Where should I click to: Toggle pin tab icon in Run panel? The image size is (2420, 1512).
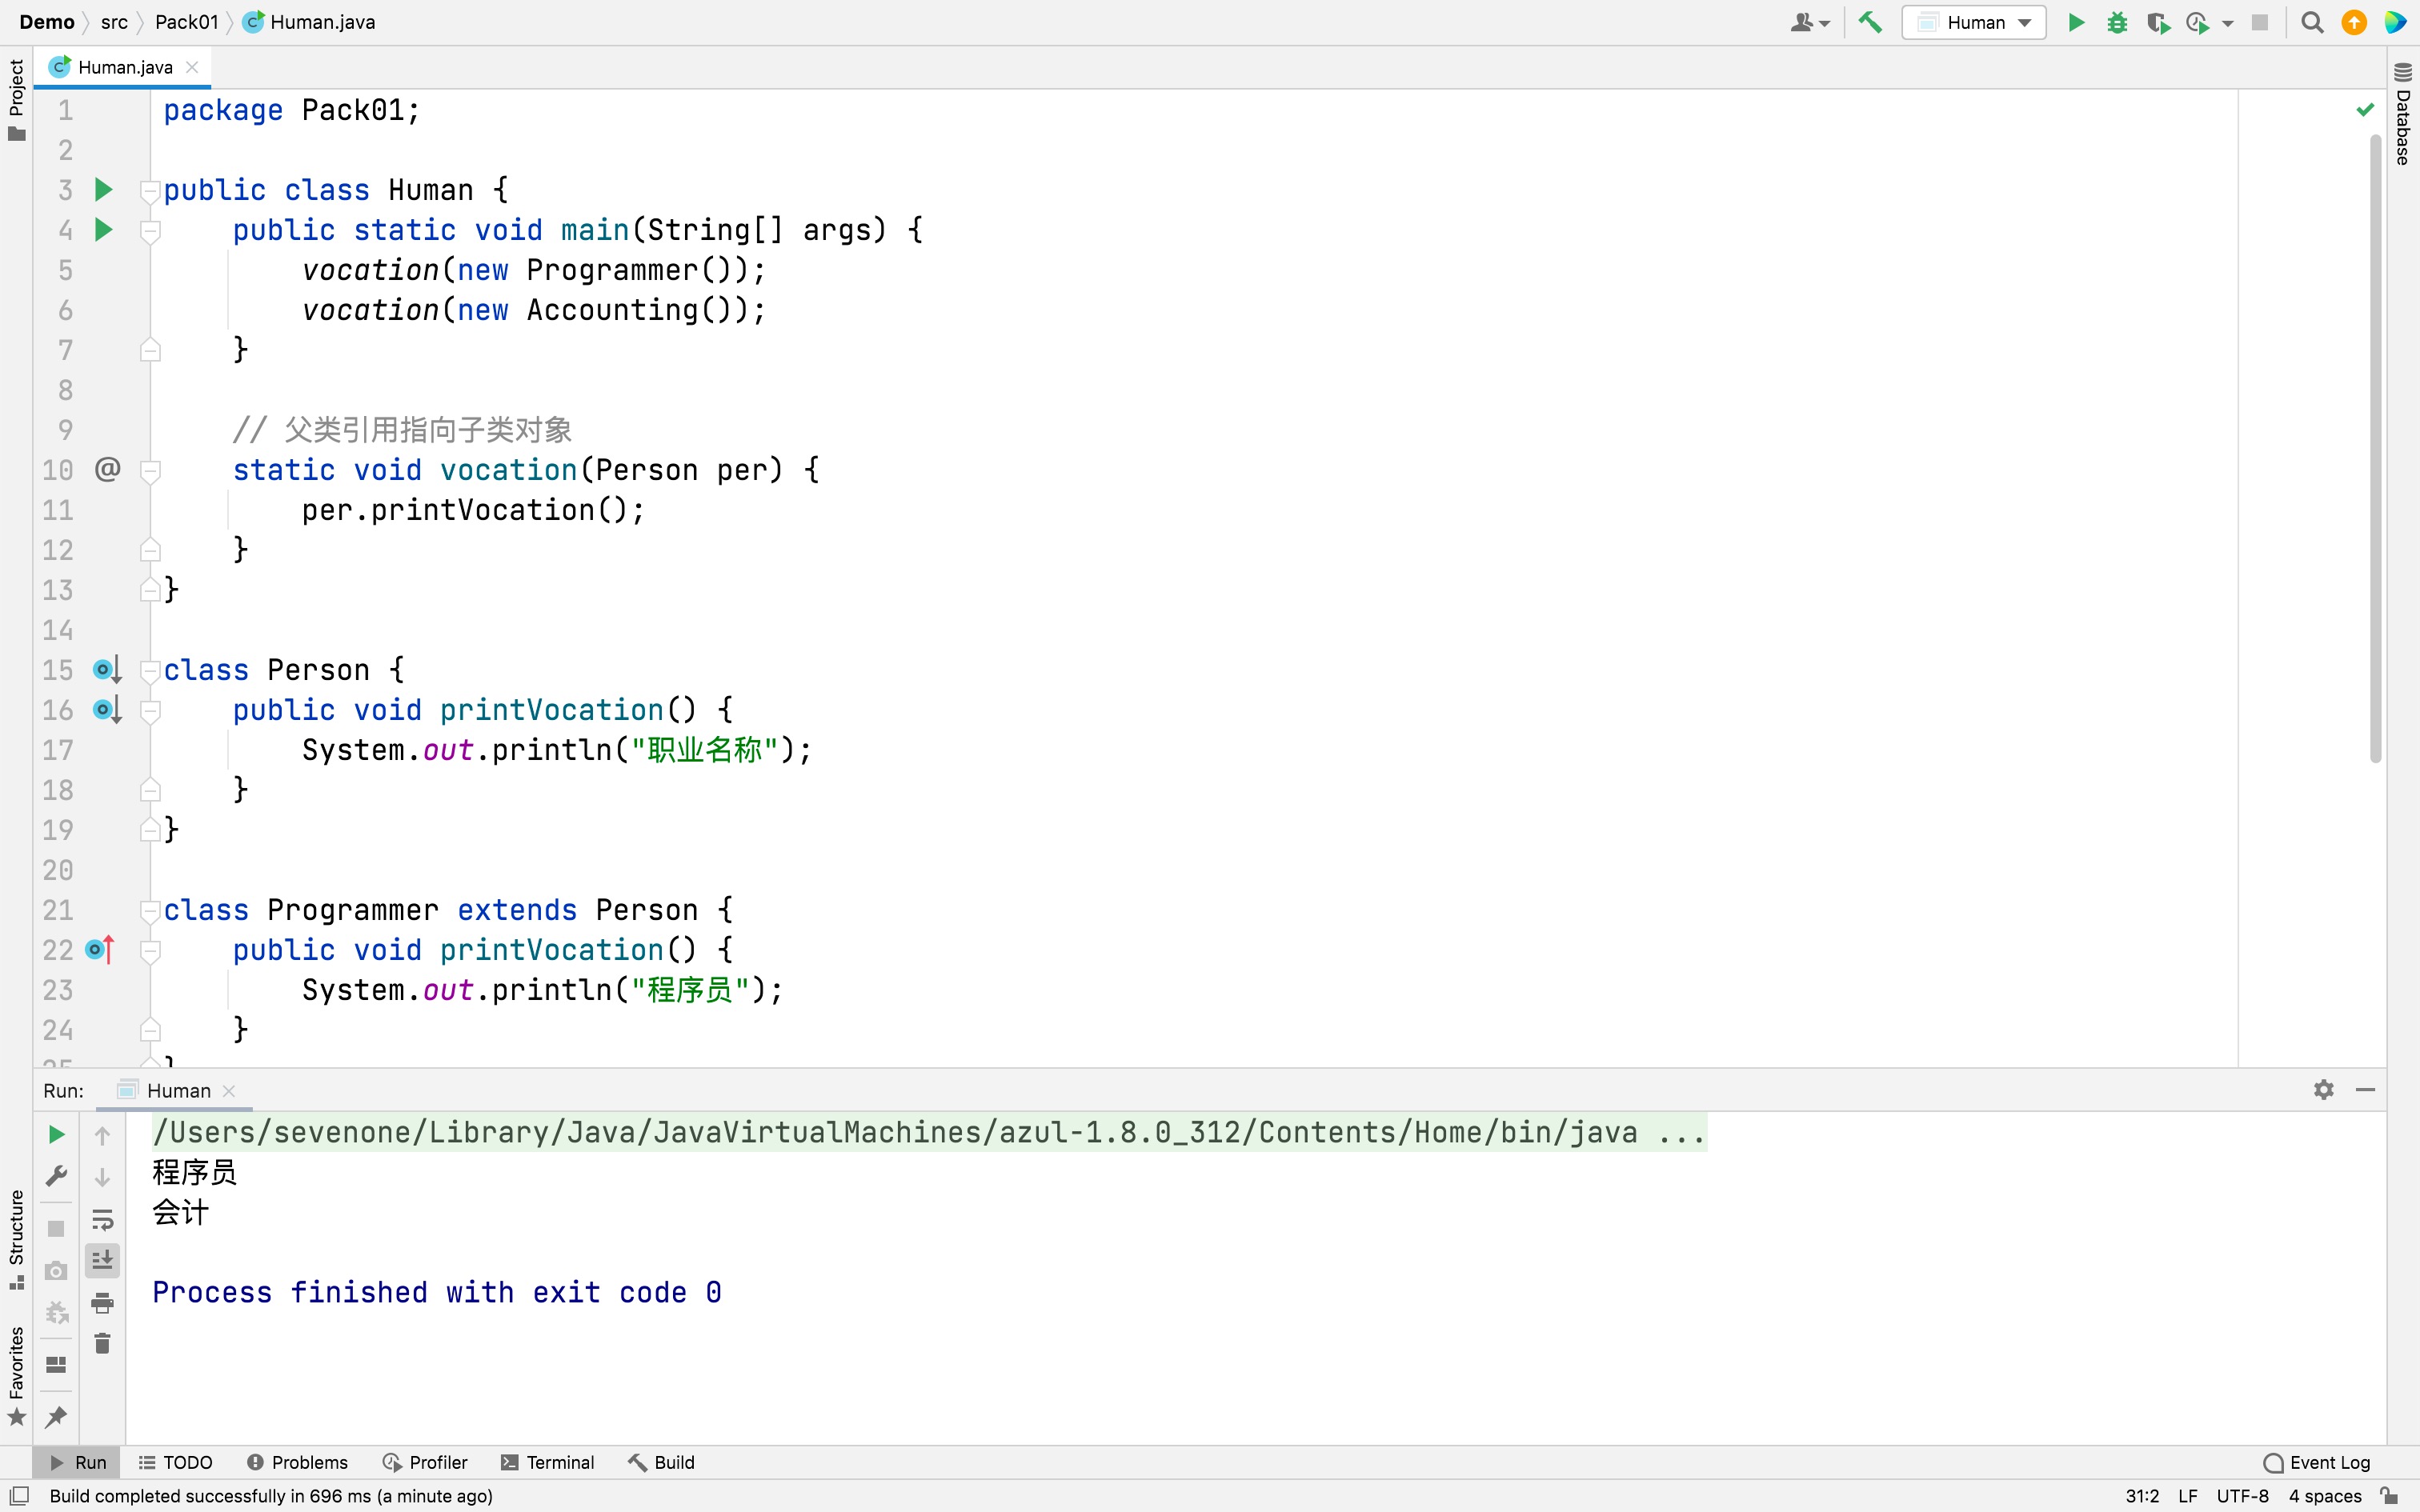click(x=57, y=1416)
